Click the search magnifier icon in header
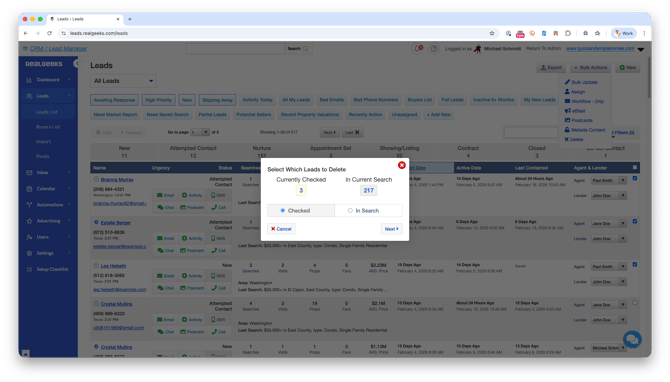This screenshot has width=670, height=382. tap(306, 49)
